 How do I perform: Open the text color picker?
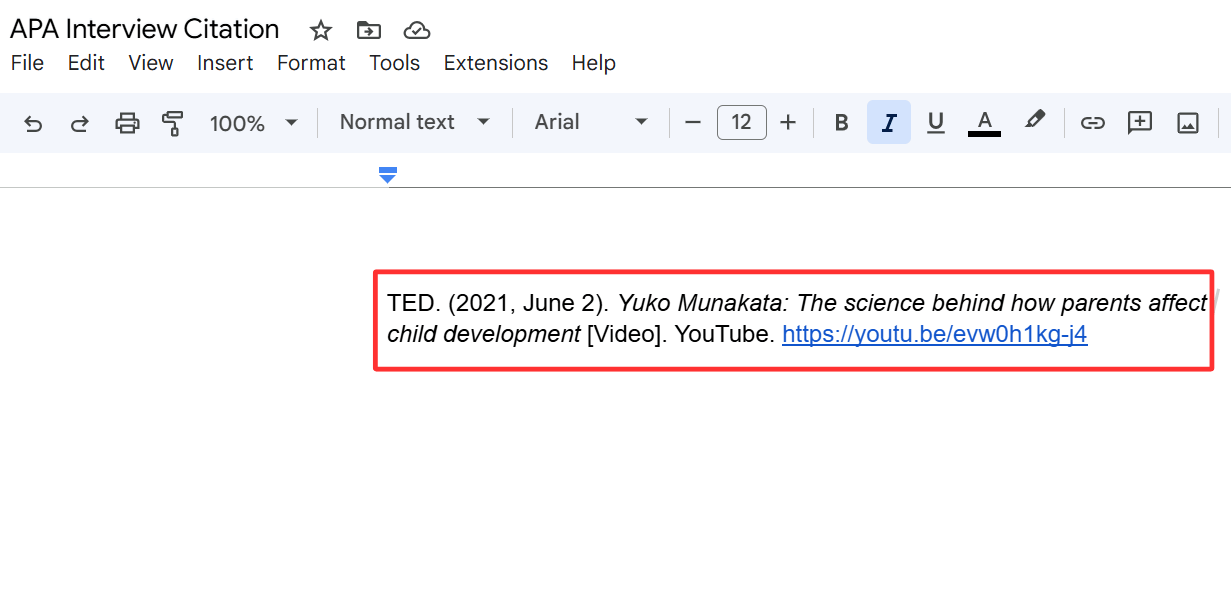(x=984, y=123)
